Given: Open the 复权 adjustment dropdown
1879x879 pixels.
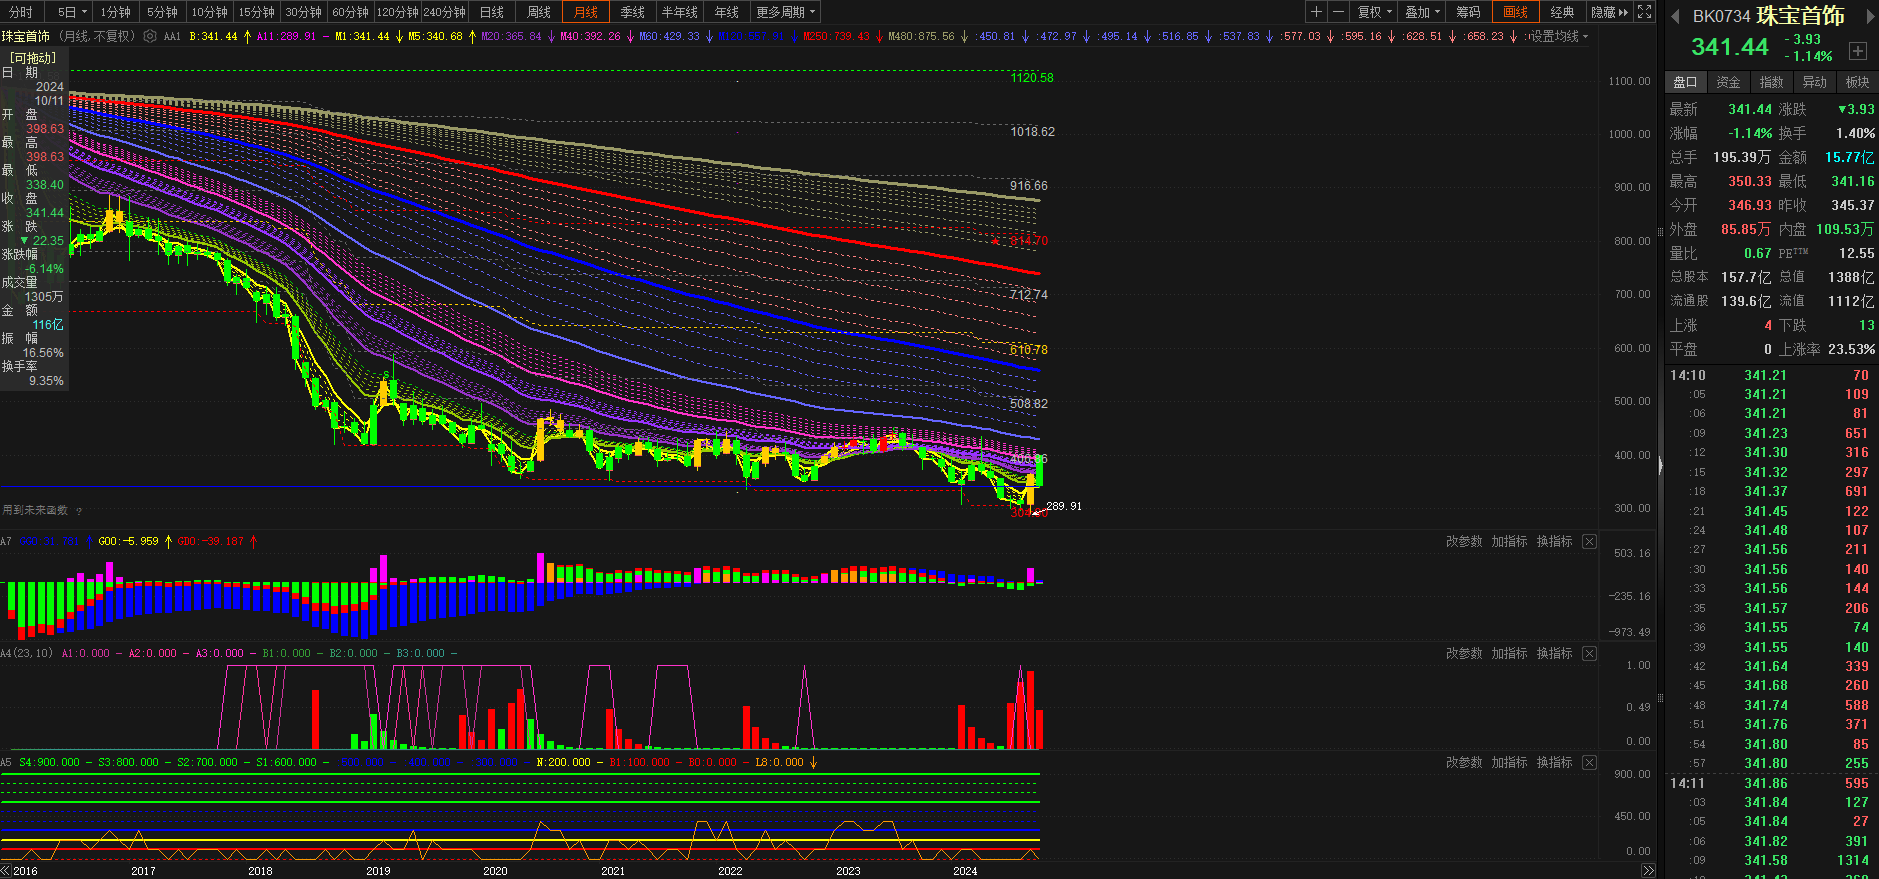Looking at the screenshot, I should pos(1374,12).
